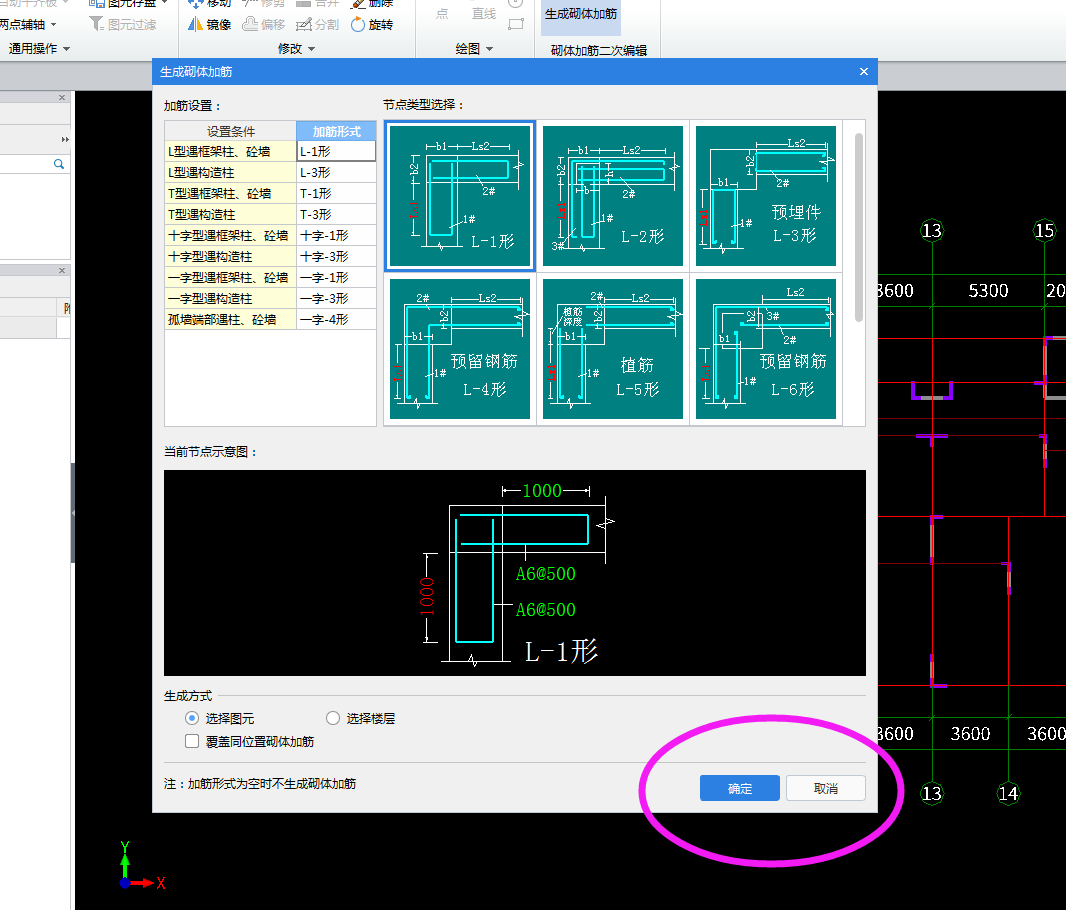Open 砌体加筋二次编辑 group label
This screenshot has height=910, width=1066.
pos(598,50)
